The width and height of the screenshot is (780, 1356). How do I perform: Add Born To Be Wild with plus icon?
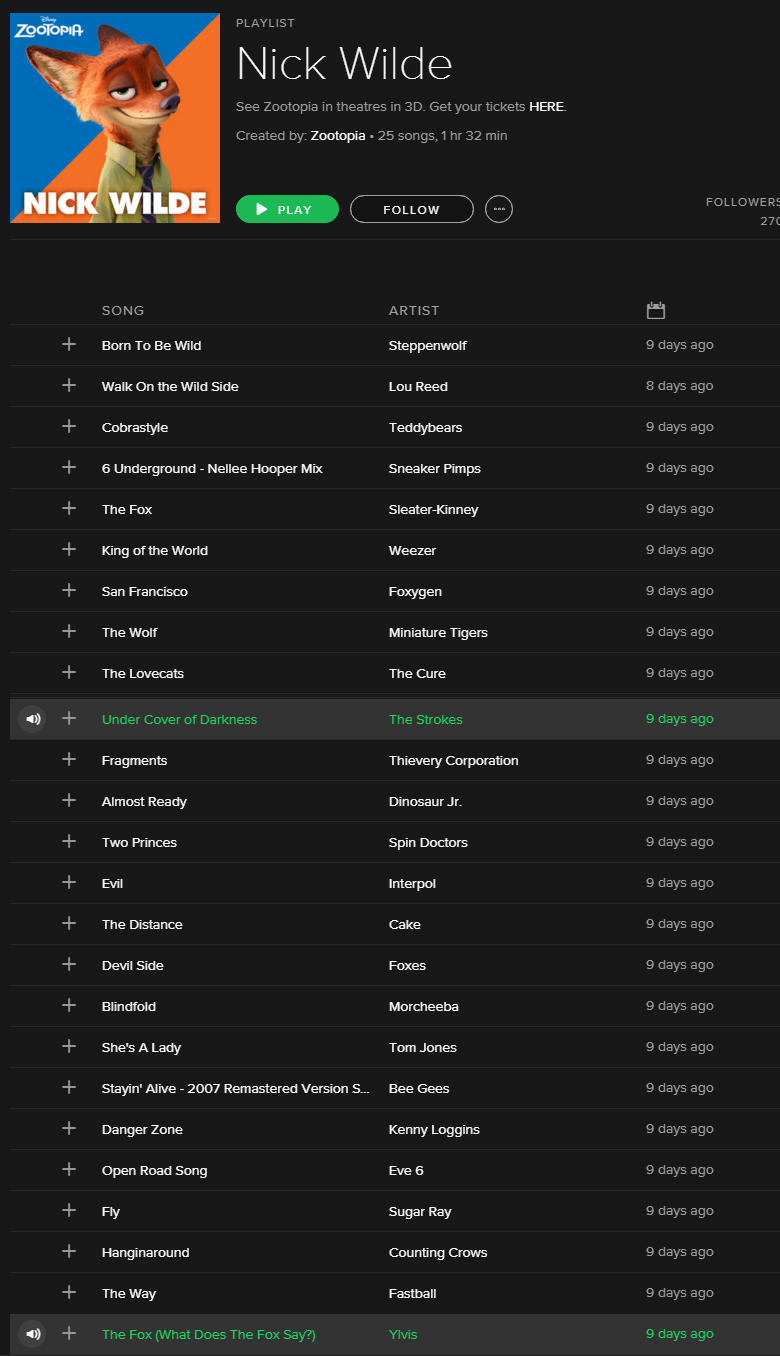(x=69, y=345)
